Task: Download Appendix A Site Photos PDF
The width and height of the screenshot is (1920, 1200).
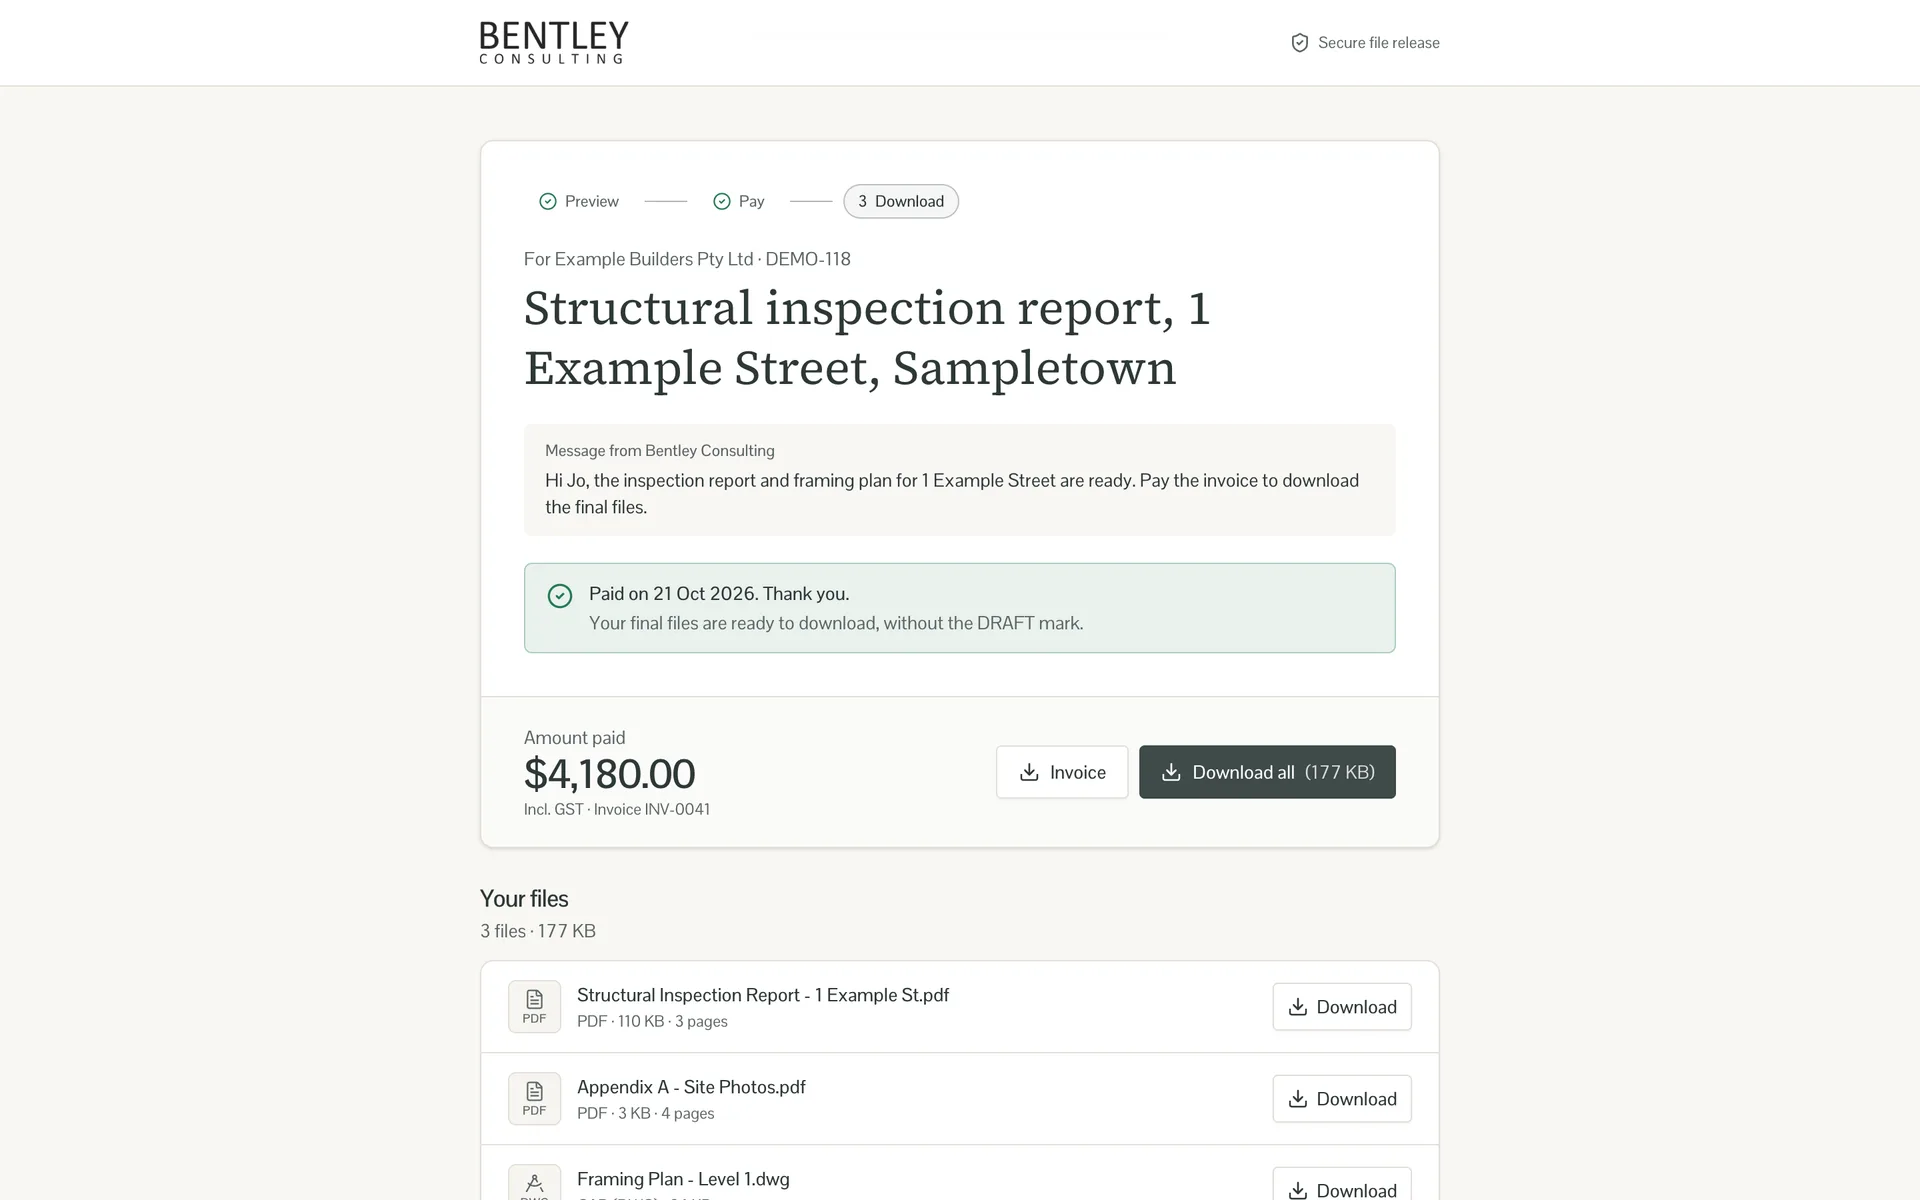Action: point(1342,1099)
